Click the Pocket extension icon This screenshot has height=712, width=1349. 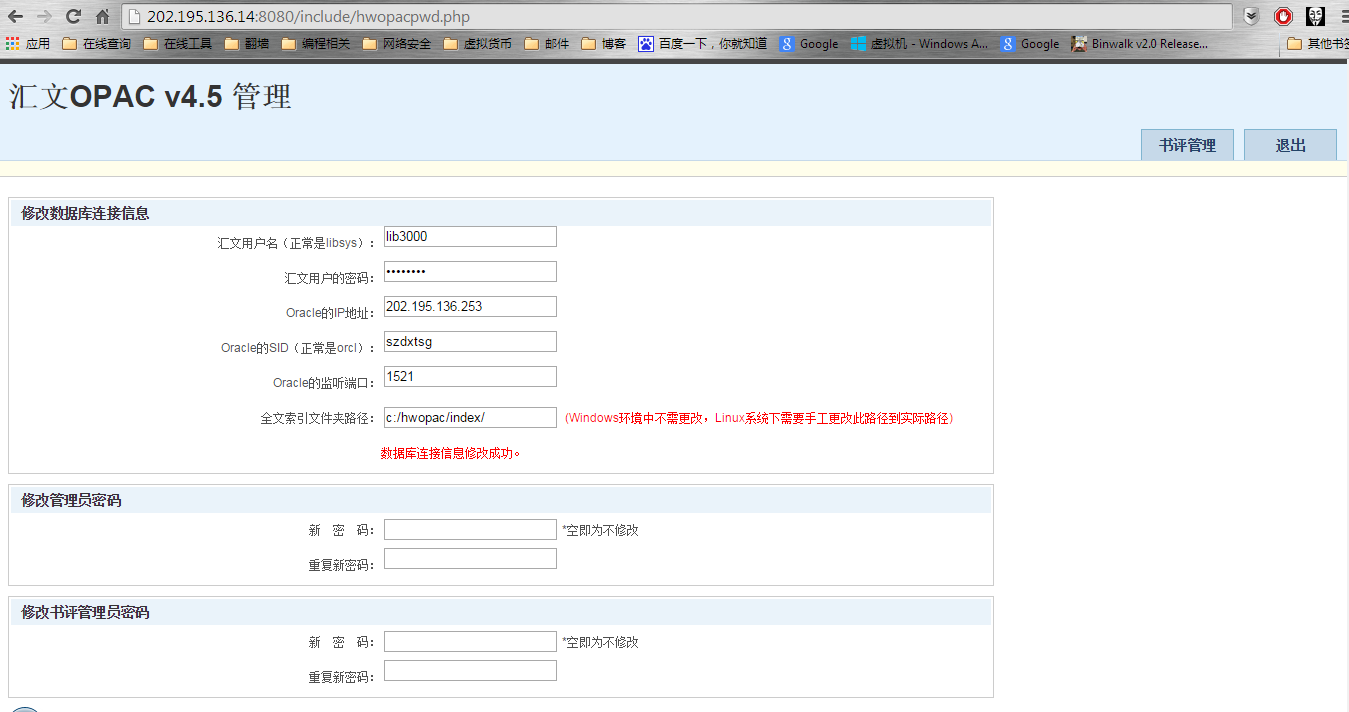[1251, 16]
